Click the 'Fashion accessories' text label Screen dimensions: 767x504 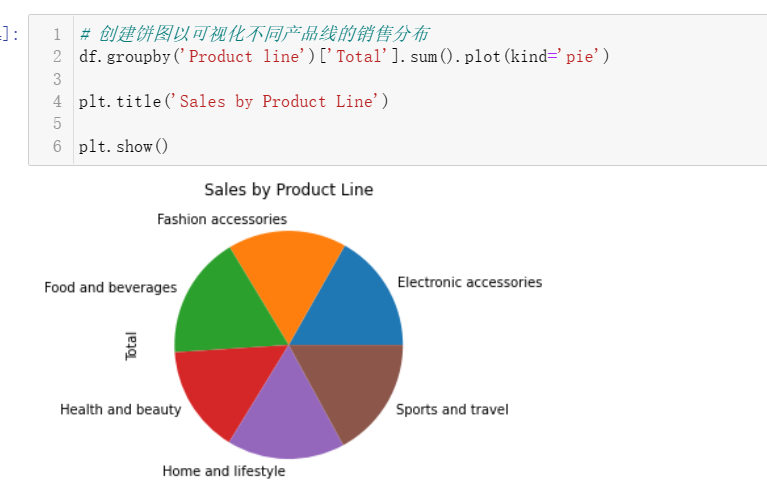[222, 219]
